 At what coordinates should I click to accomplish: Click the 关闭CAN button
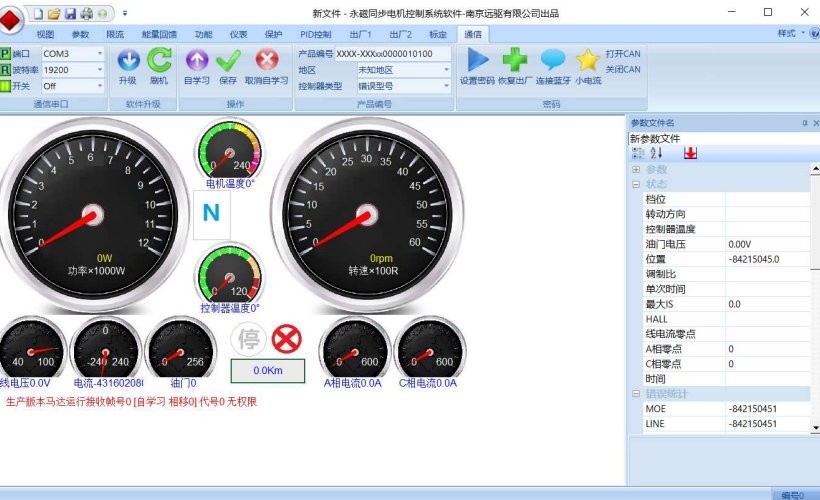(623, 70)
